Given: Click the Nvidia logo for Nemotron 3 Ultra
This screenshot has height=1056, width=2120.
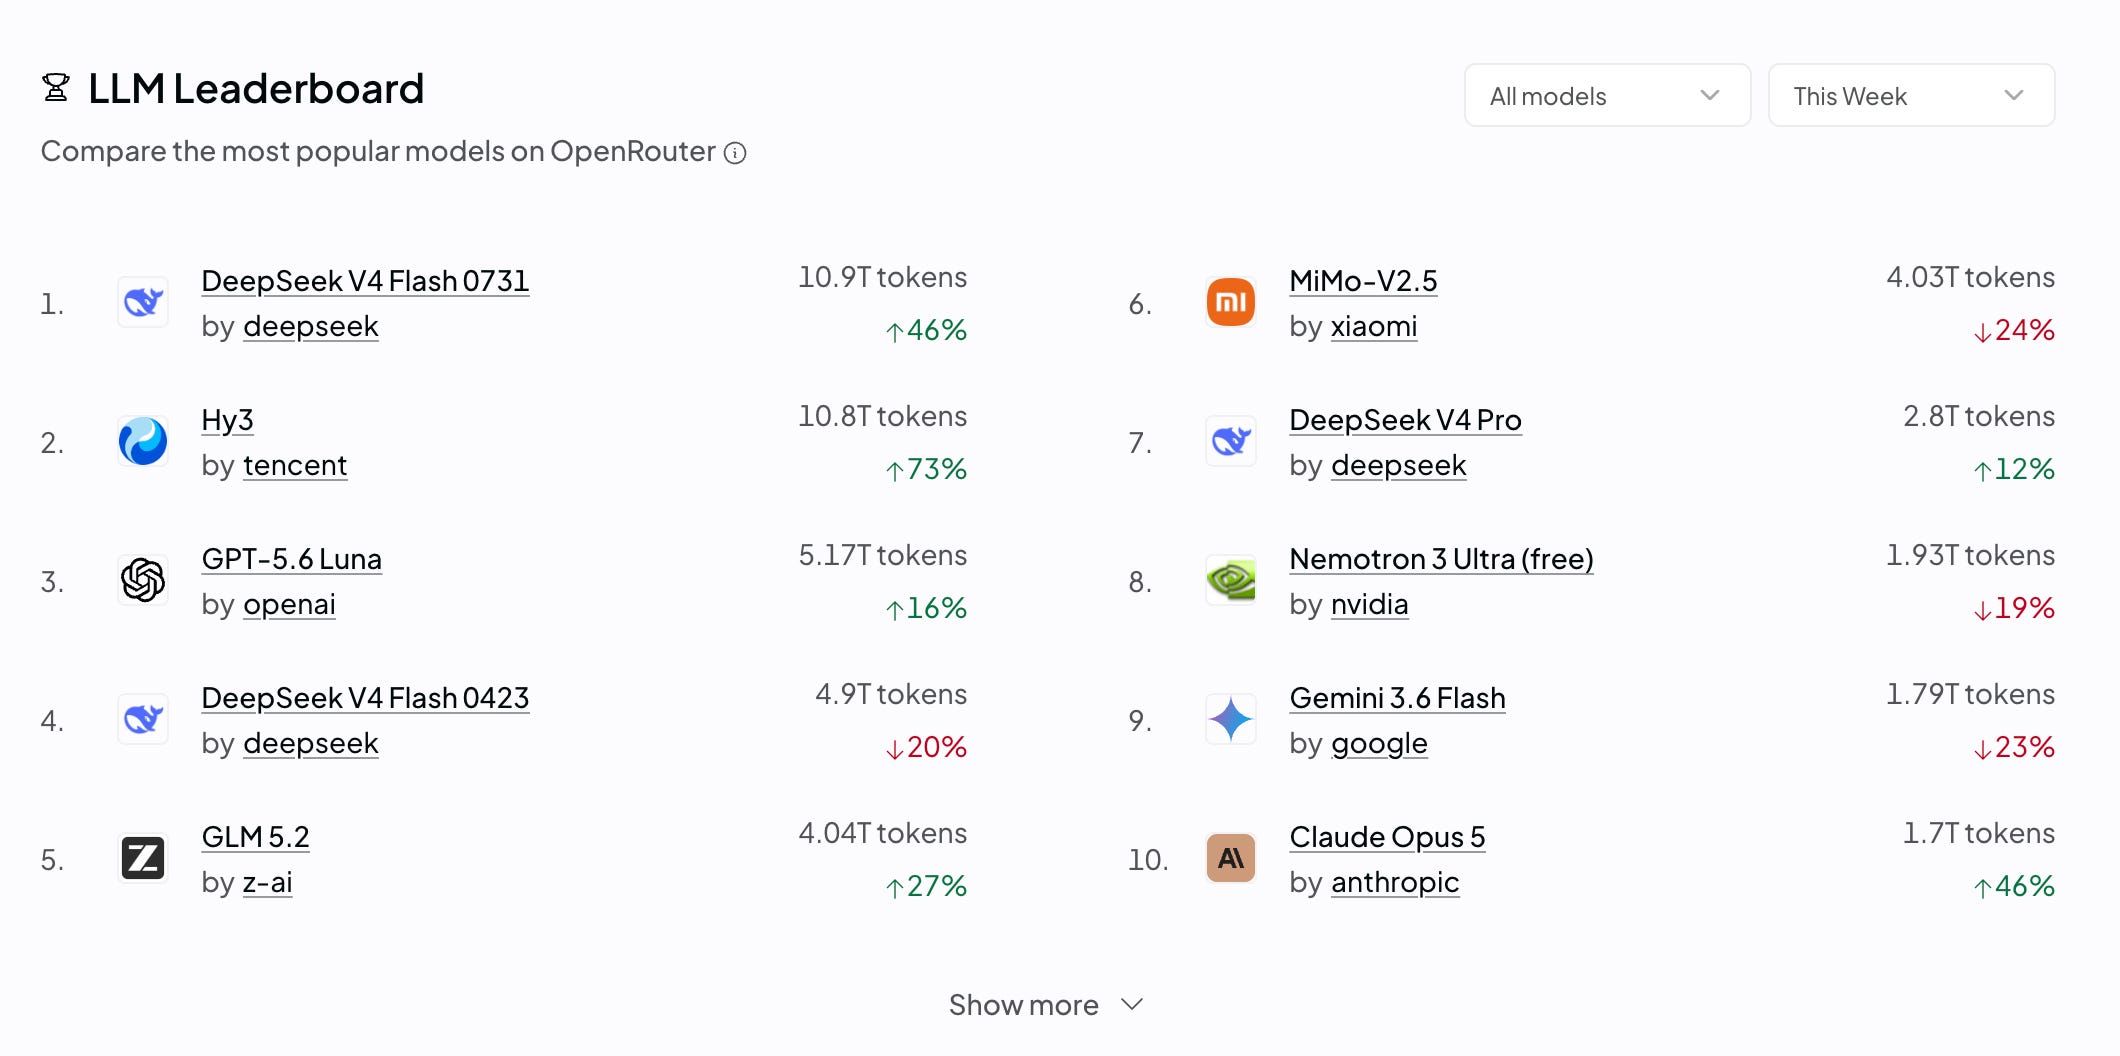Looking at the screenshot, I should (1231, 580).
